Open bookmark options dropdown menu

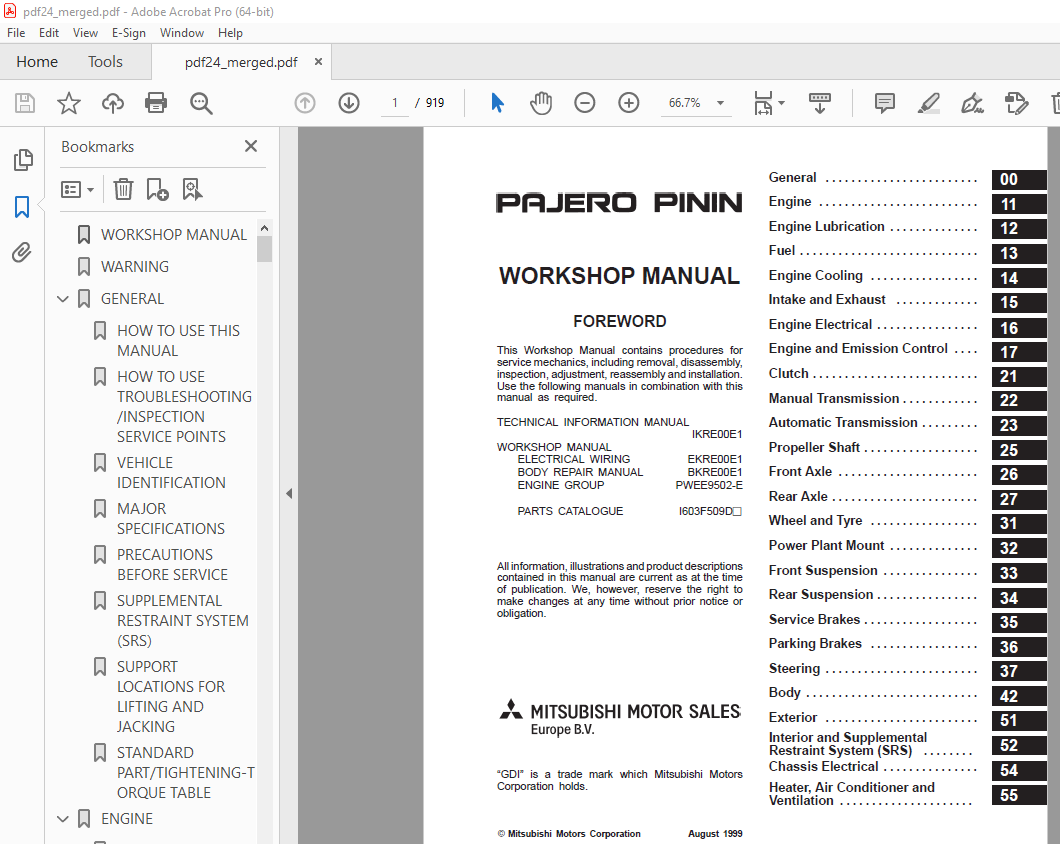click(x=77, y=189)
